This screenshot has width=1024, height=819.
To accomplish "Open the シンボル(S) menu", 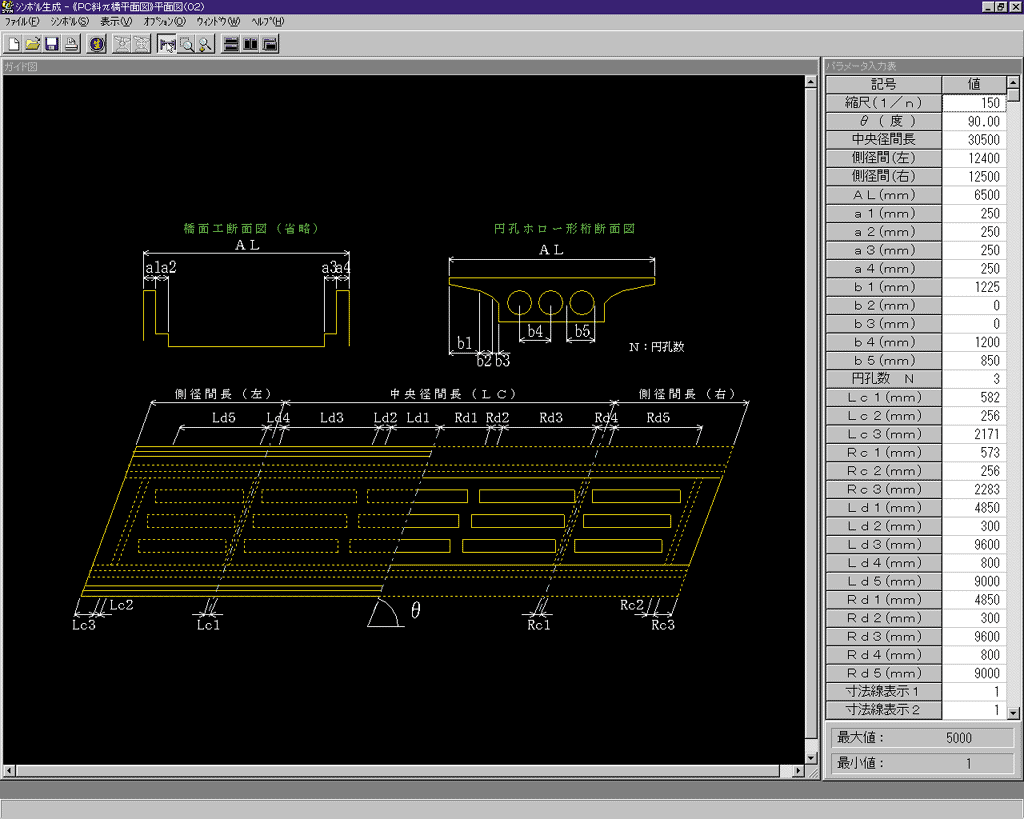I will (x=69, y=22).
